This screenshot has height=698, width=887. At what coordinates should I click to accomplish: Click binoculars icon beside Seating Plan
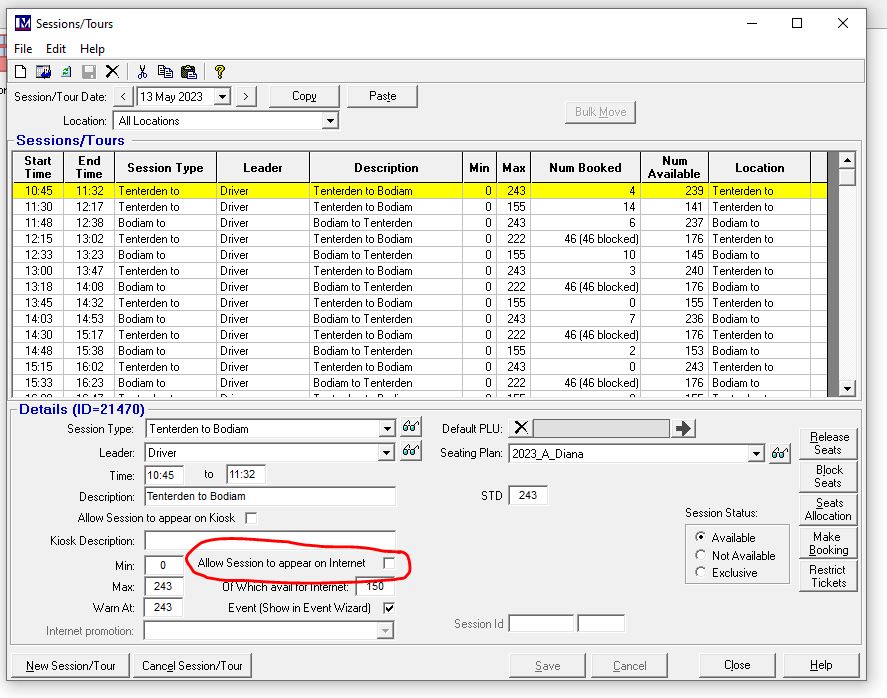click(x=780, y=453)
